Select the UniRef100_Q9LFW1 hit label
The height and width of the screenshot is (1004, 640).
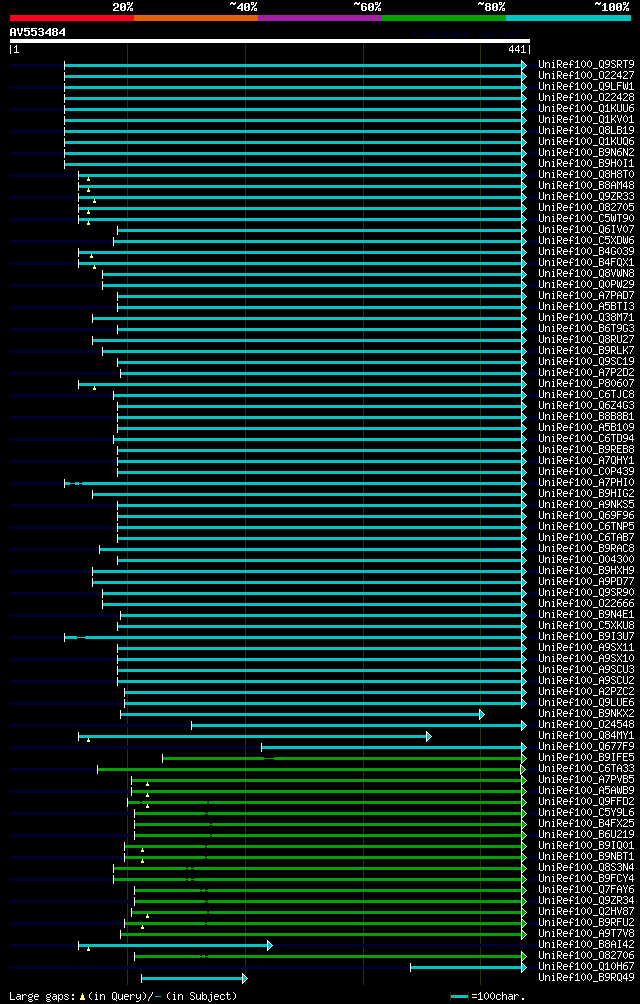coord(586,86)
